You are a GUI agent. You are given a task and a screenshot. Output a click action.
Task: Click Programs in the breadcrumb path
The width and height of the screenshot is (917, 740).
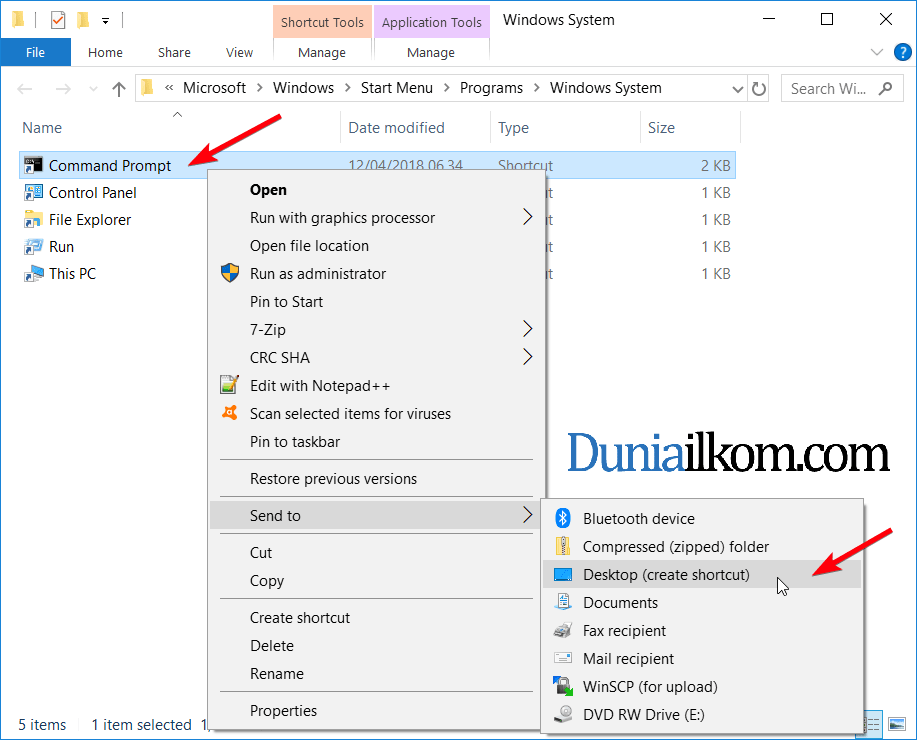pyautogui.click(x=491, y=88)
